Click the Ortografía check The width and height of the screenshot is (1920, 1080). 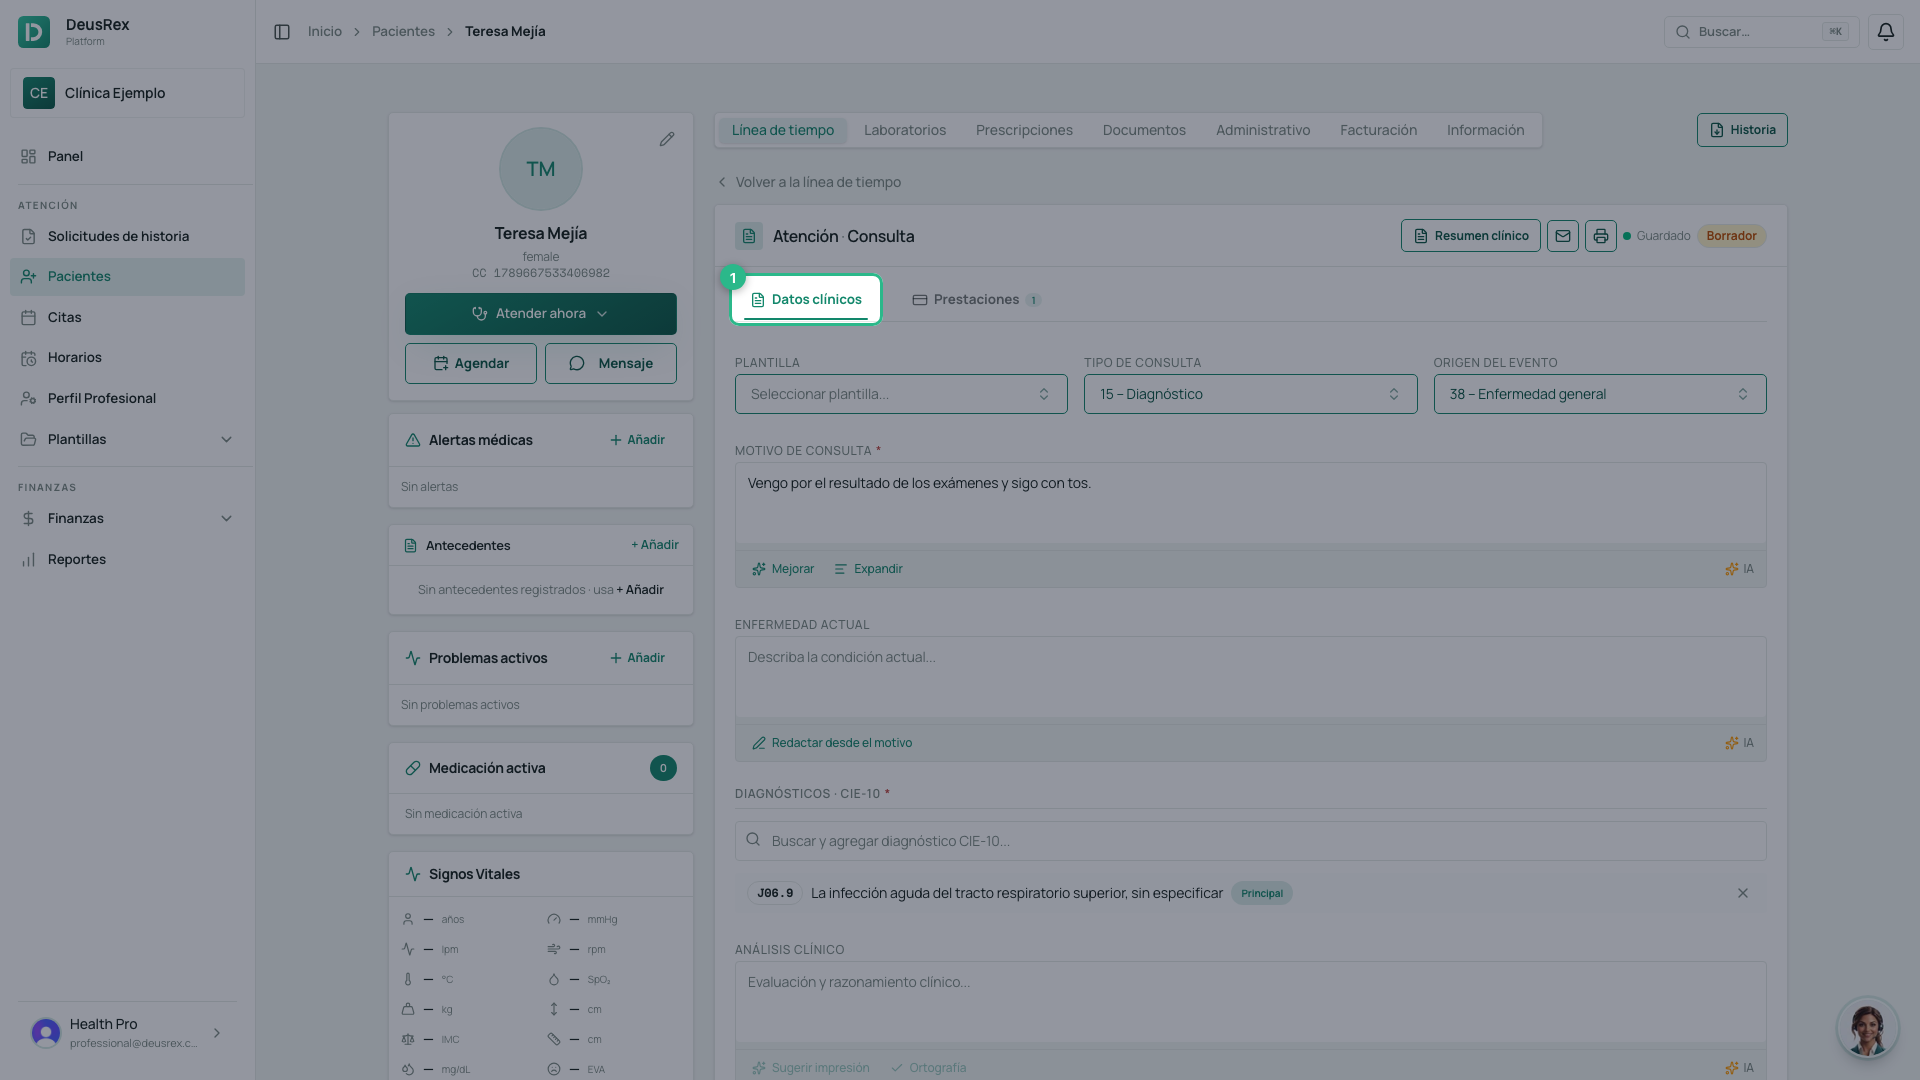[x=928, y=1068]
